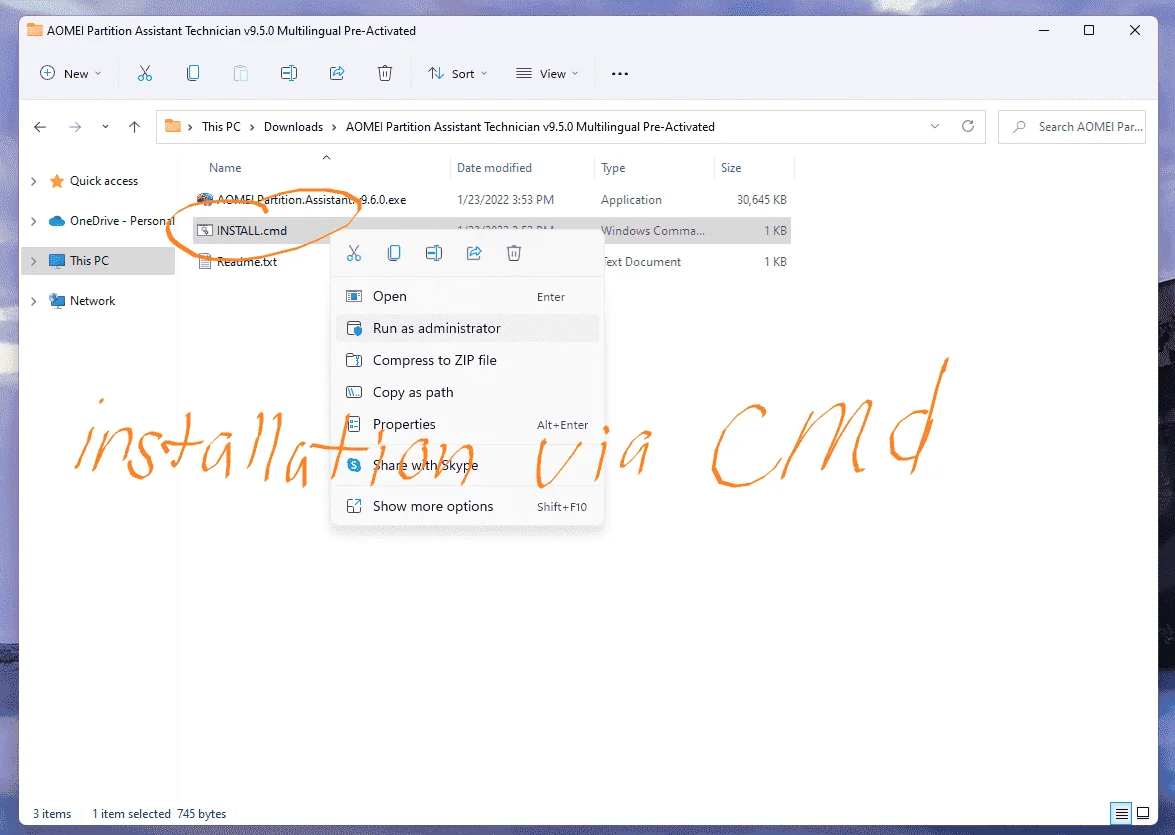Click the Copy icon in the toolbar
This screenshot has width=1175, height=835.
coord(193,73)
